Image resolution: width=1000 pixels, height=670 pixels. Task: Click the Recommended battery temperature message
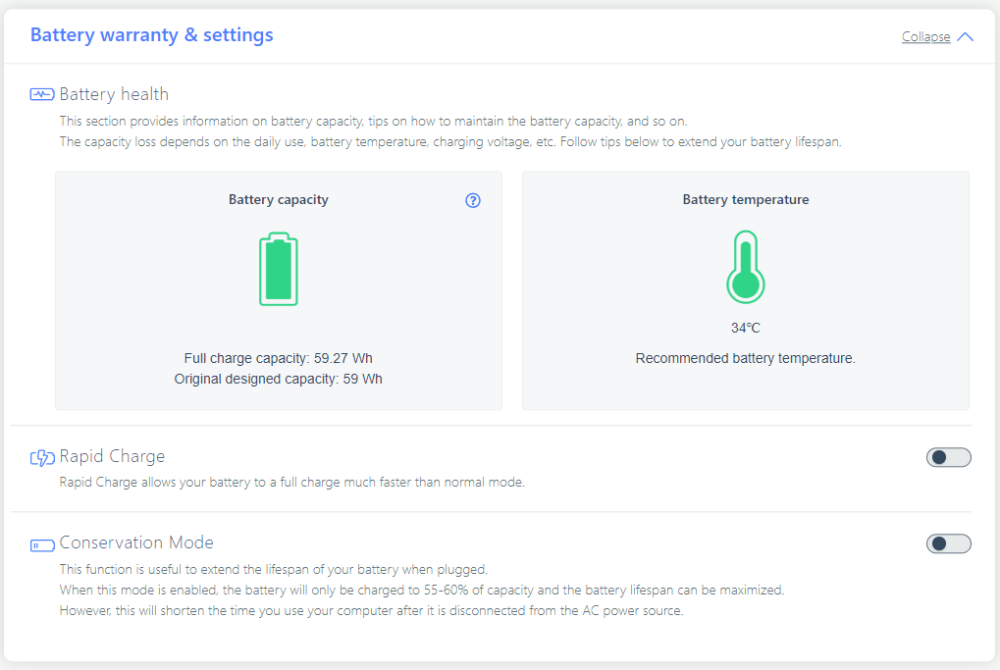coord(745,358)
